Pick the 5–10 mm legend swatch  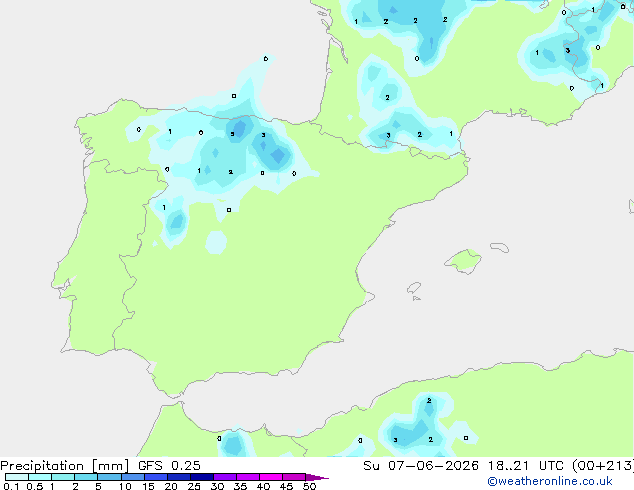(x=109, y=477)
